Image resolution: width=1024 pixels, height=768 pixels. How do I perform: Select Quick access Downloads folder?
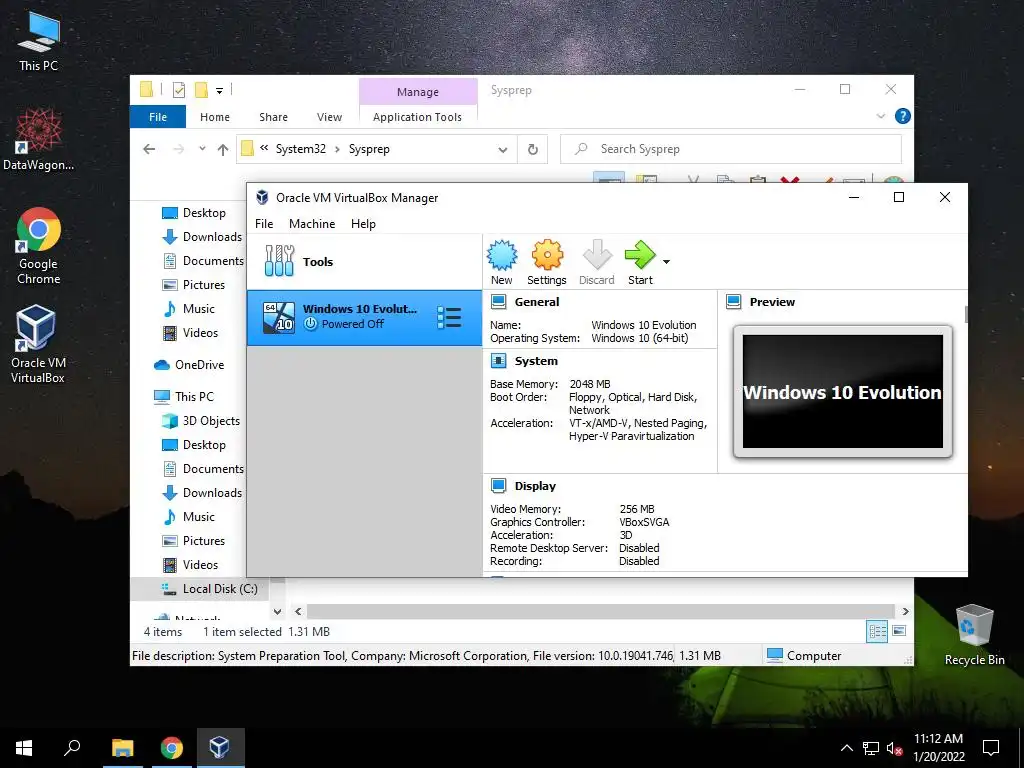point(202,236)
